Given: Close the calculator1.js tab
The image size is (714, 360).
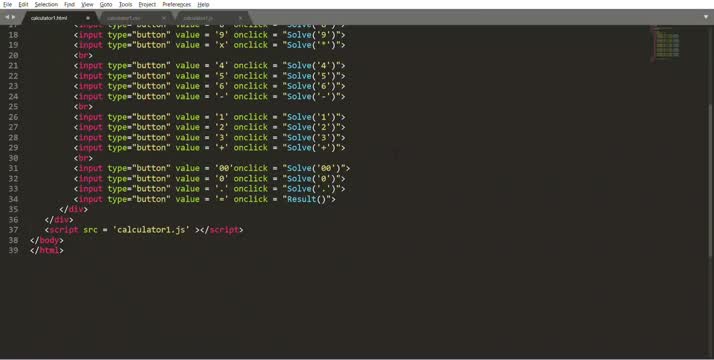Looking at the screenshot, I should click(240, 18).
